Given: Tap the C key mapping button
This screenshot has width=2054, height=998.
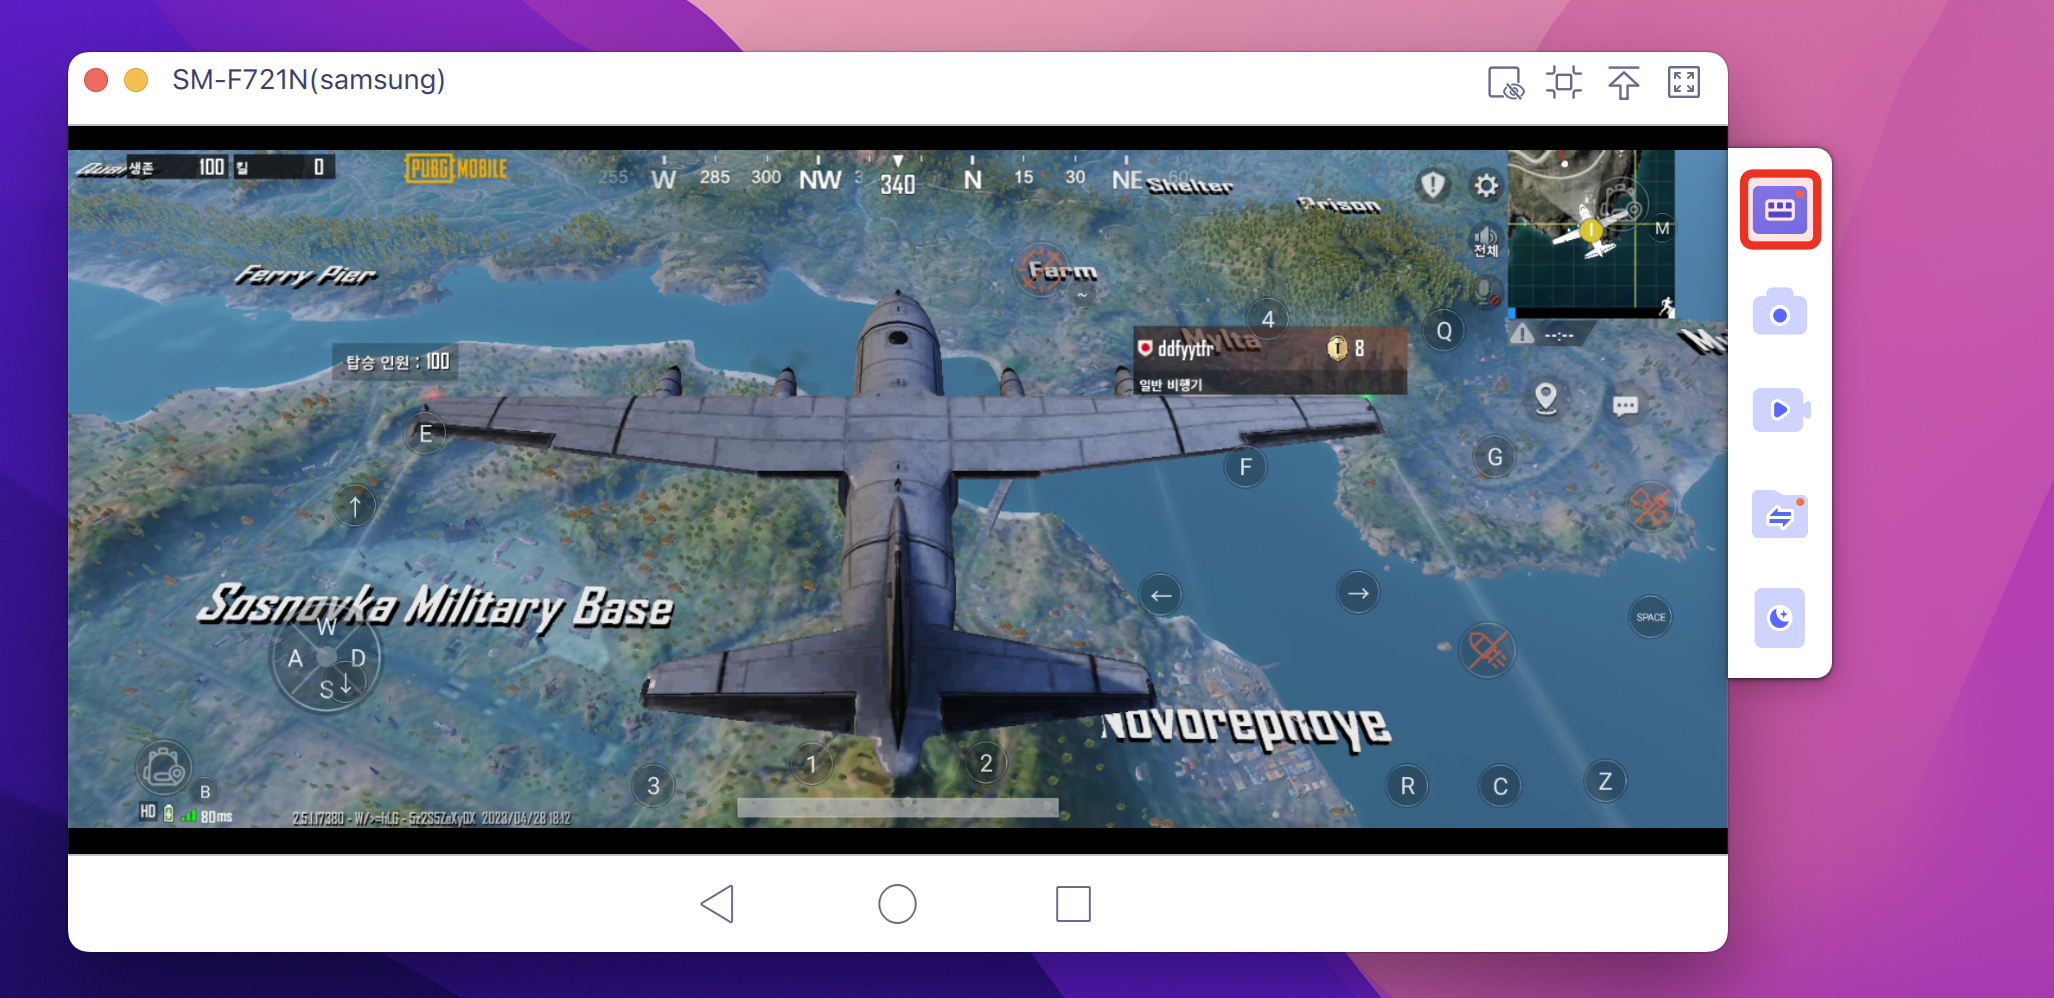Looking at the screenshot, I should pos(1500,787).
